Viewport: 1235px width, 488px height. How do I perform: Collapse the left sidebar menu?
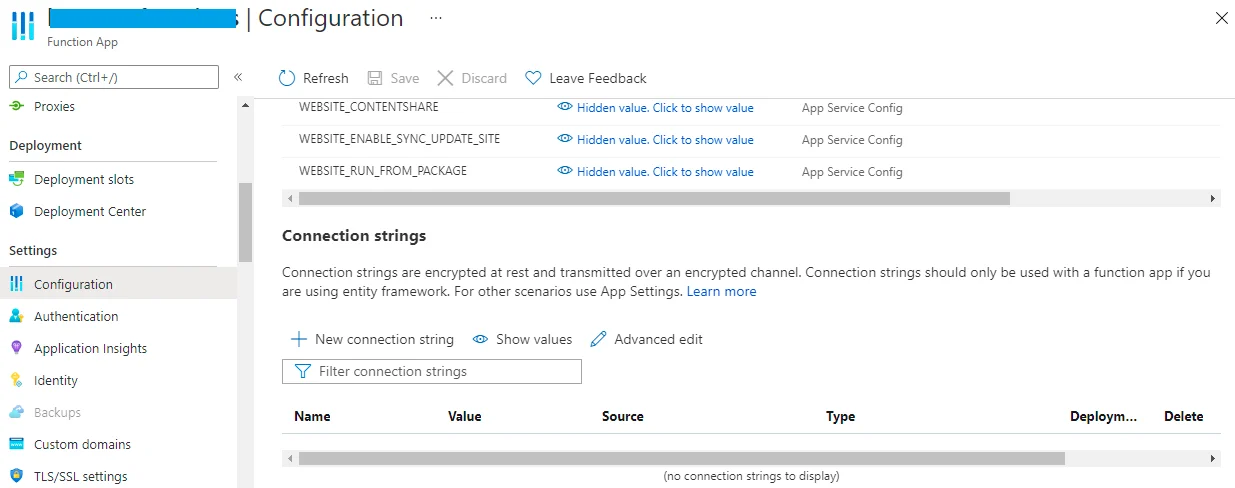tap(238, 77)
